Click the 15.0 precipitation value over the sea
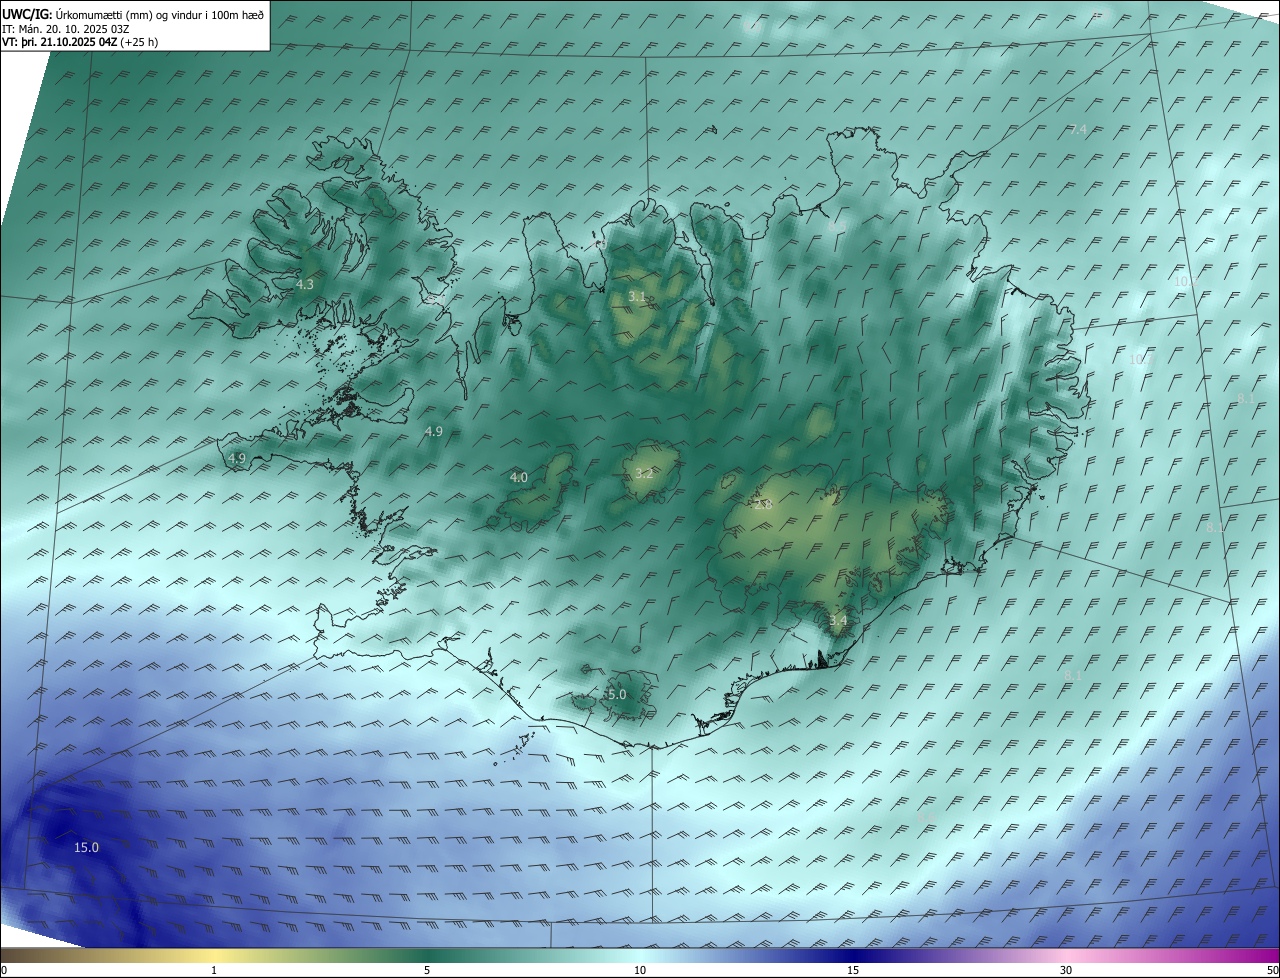 (87, 848)
